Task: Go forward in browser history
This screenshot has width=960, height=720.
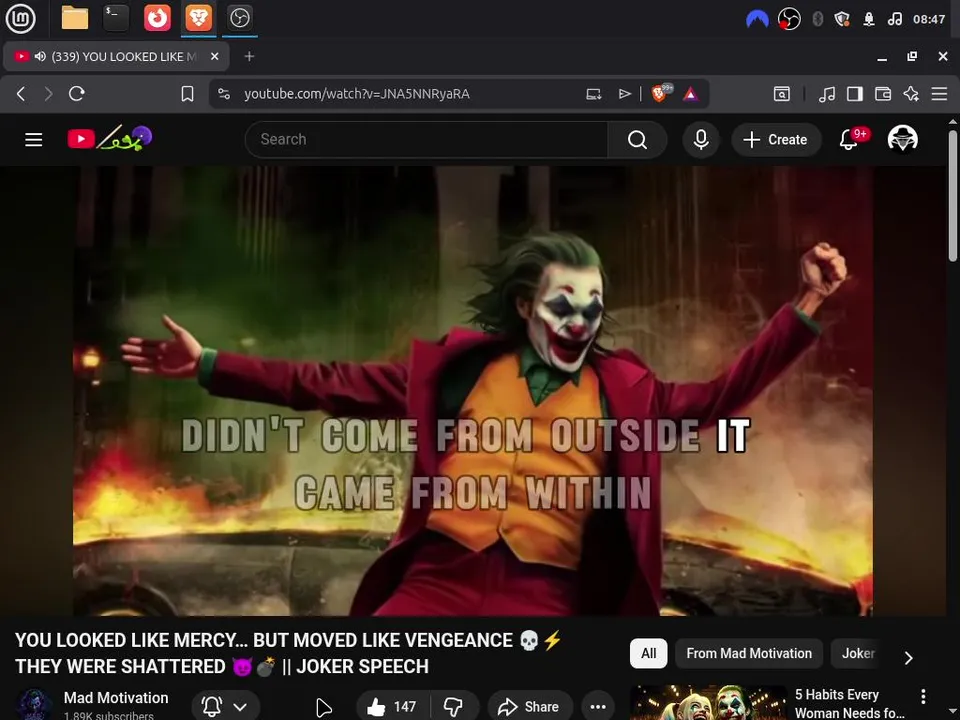Action: click(48, 94)
